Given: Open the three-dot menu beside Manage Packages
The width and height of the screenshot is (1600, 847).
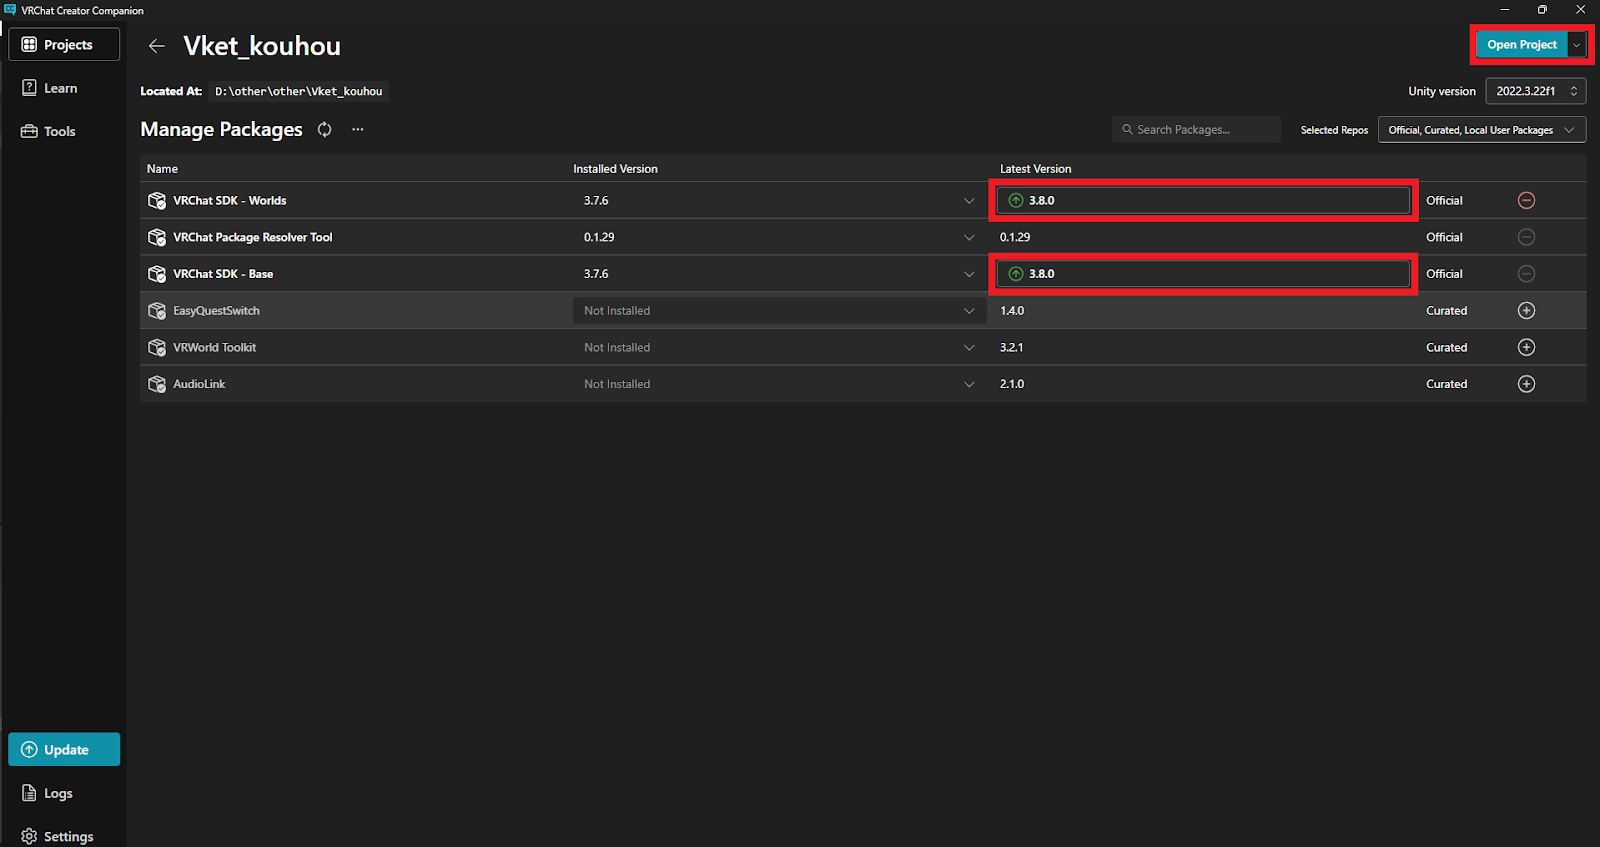Looking at the screenshot, I should [358, 129].
